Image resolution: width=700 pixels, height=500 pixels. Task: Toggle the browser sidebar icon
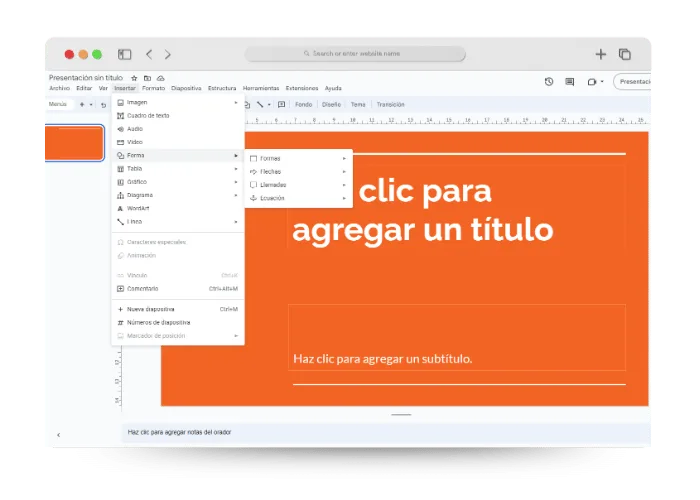pos(125,54)
